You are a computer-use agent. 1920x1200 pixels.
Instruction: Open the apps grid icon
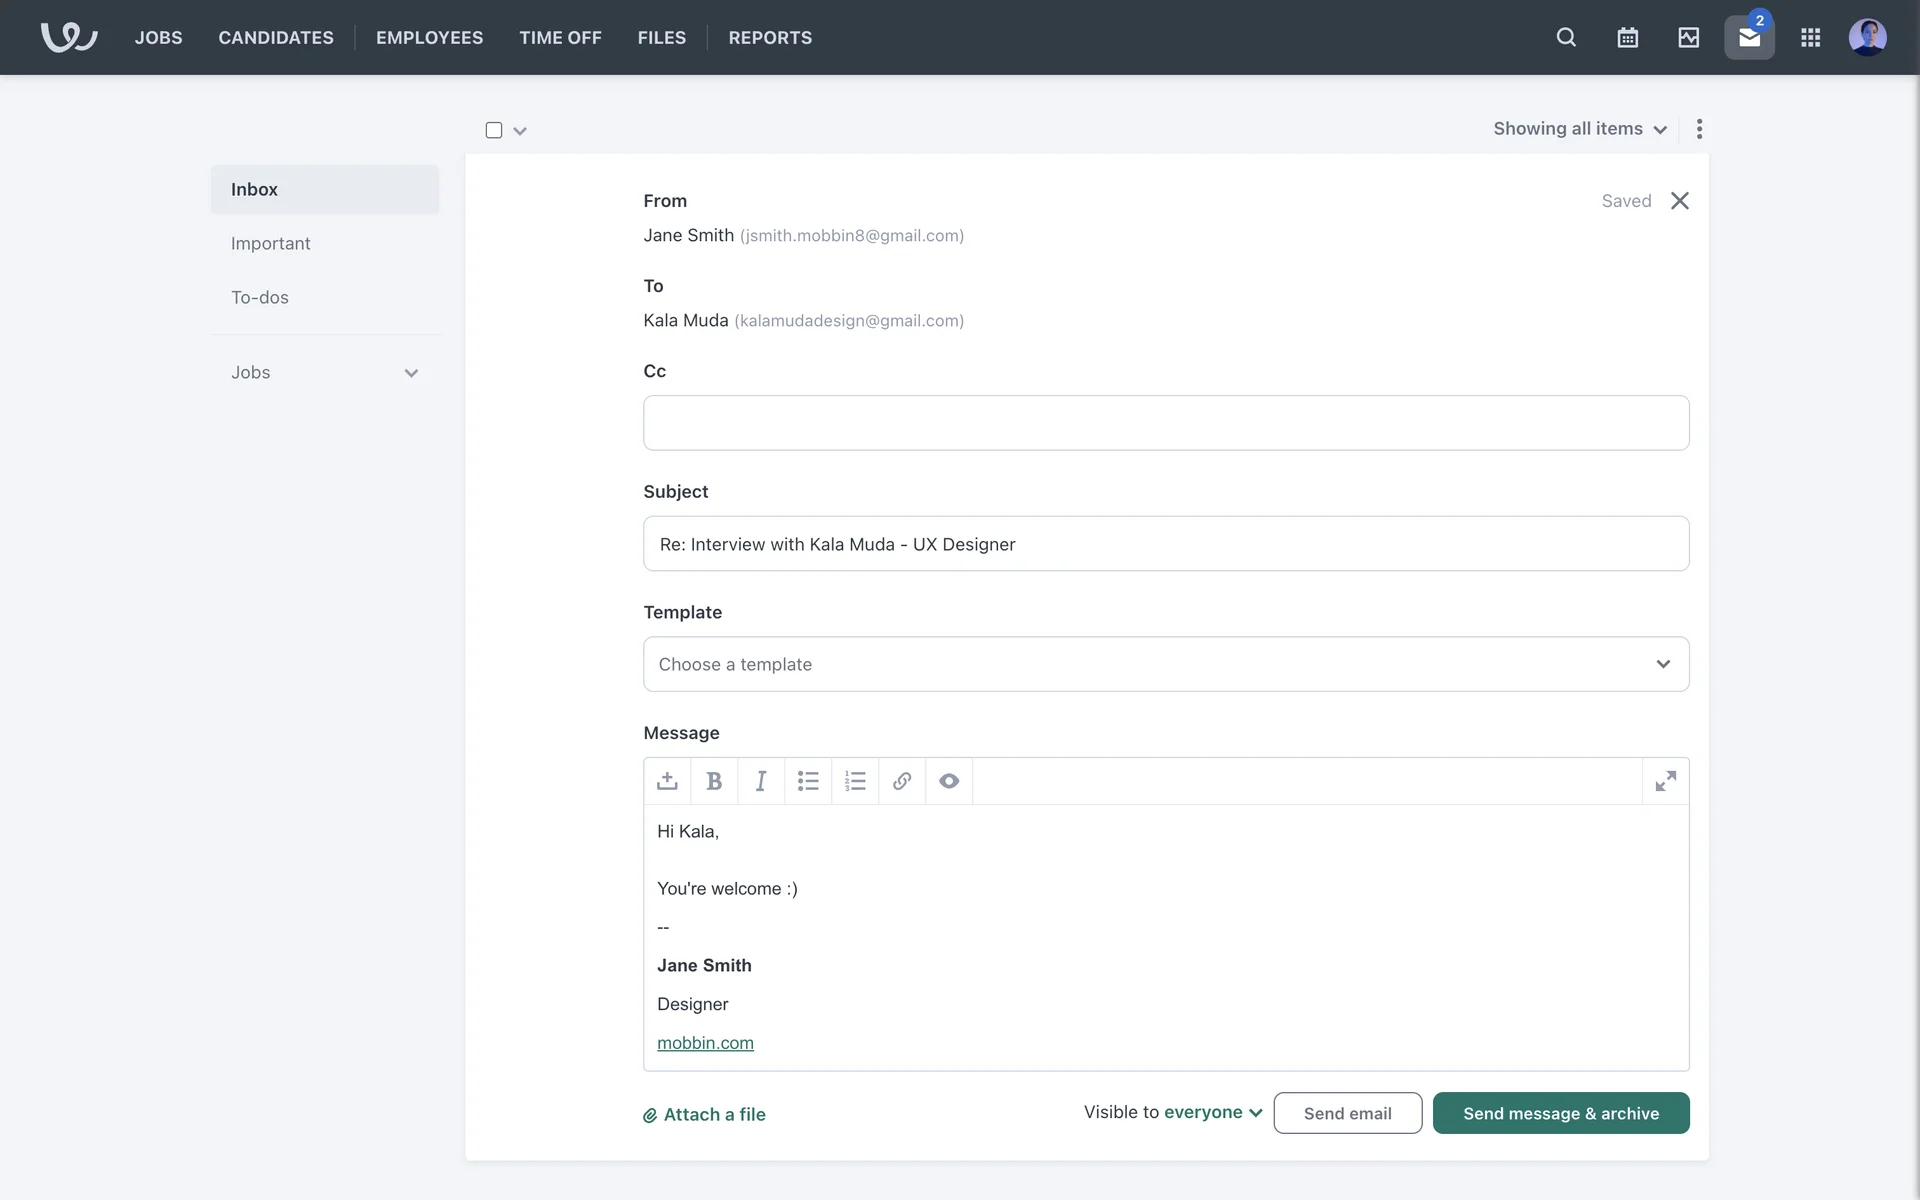pos(1810,37)
